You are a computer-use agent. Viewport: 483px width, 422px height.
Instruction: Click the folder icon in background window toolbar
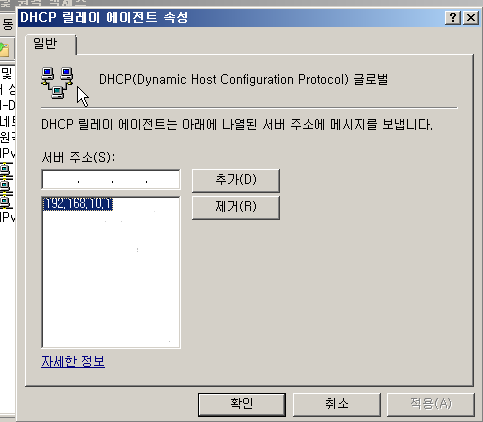click(x=4, y=50)
